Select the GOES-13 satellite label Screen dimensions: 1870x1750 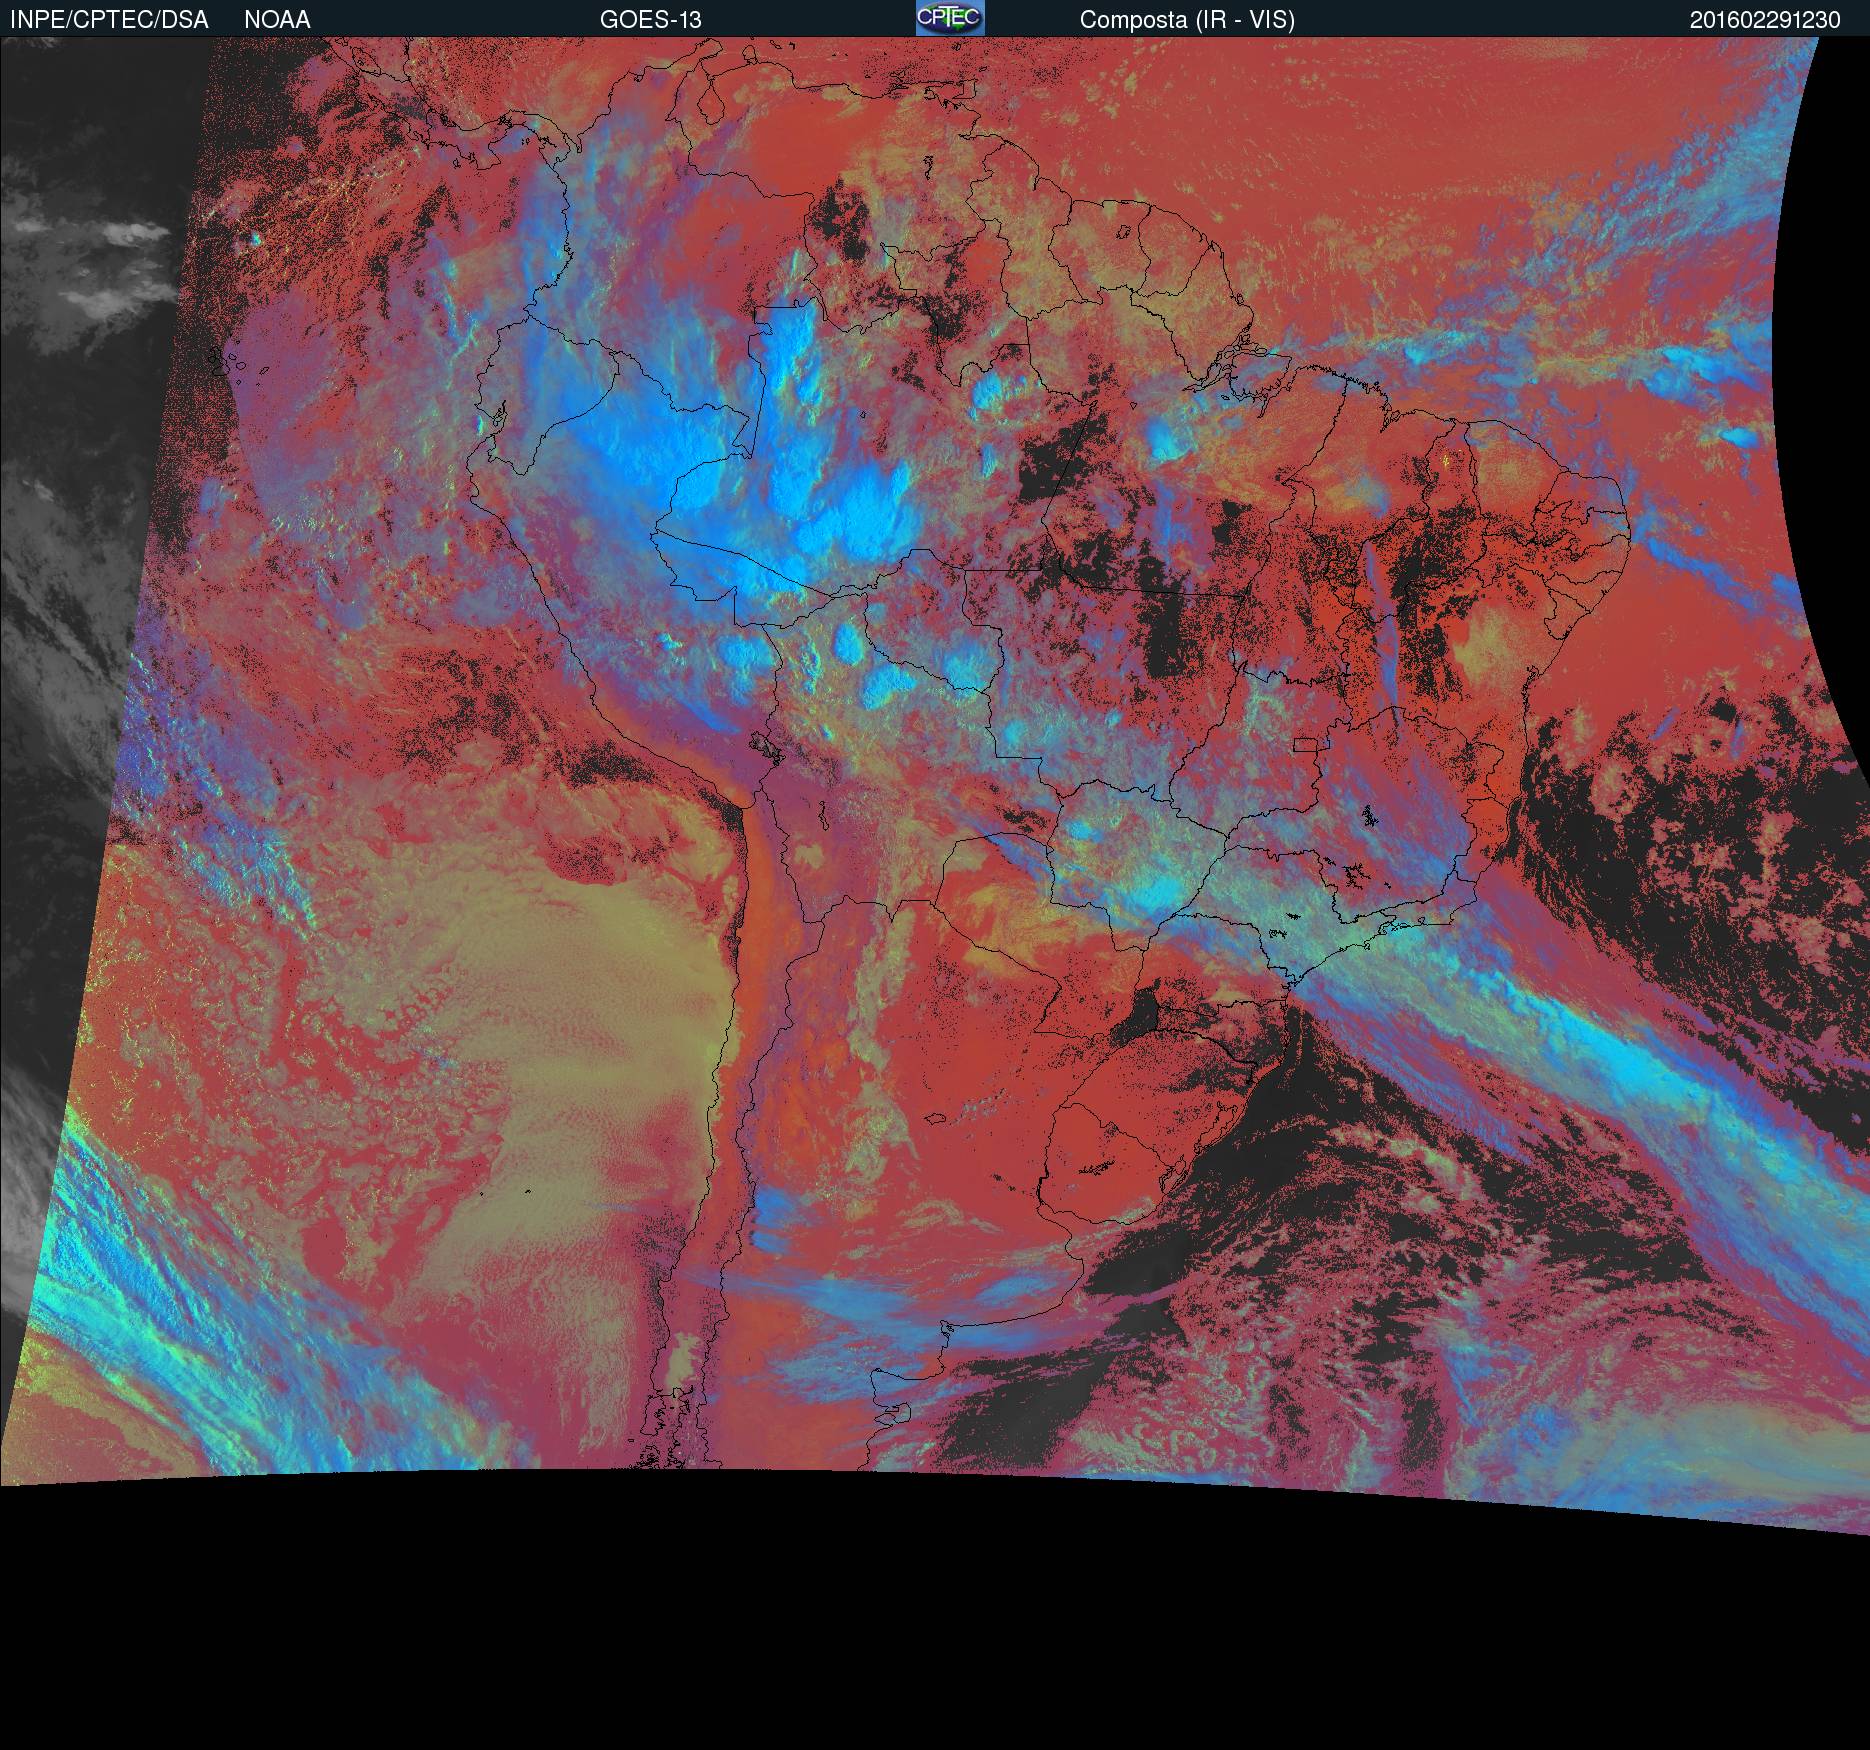point(650,20)
